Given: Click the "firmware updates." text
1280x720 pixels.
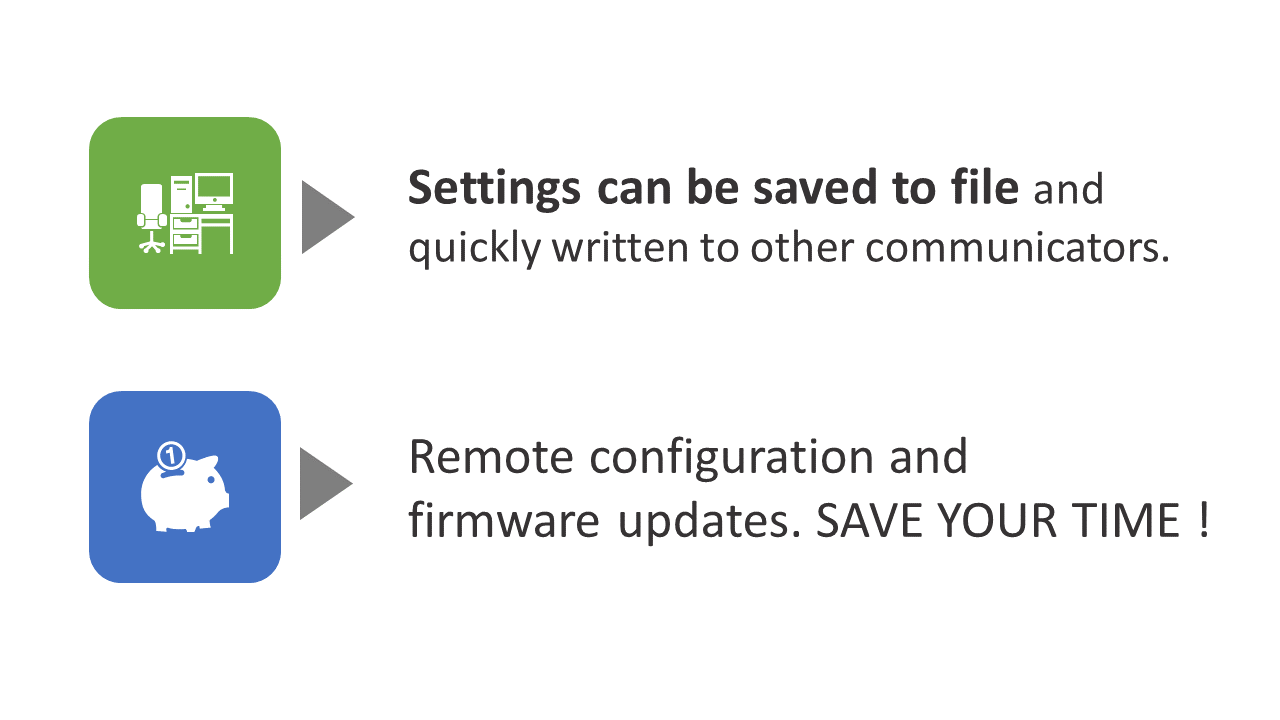Looking at the screenshot, I should coord(605,521).
